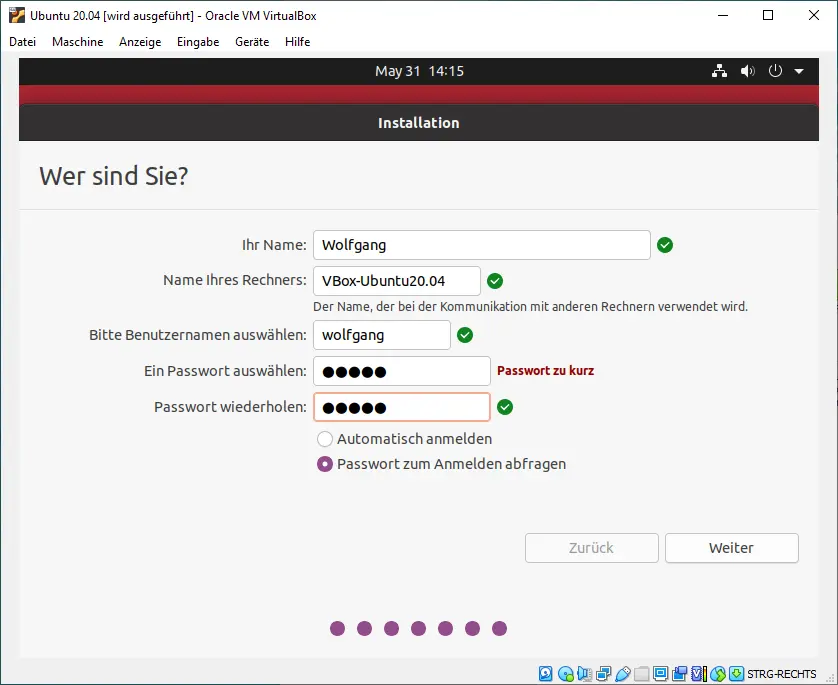Click the wired network icon in Ubuntu top bar
The width and height of the screenshot is (838, 685).
[x=718, y=71]
